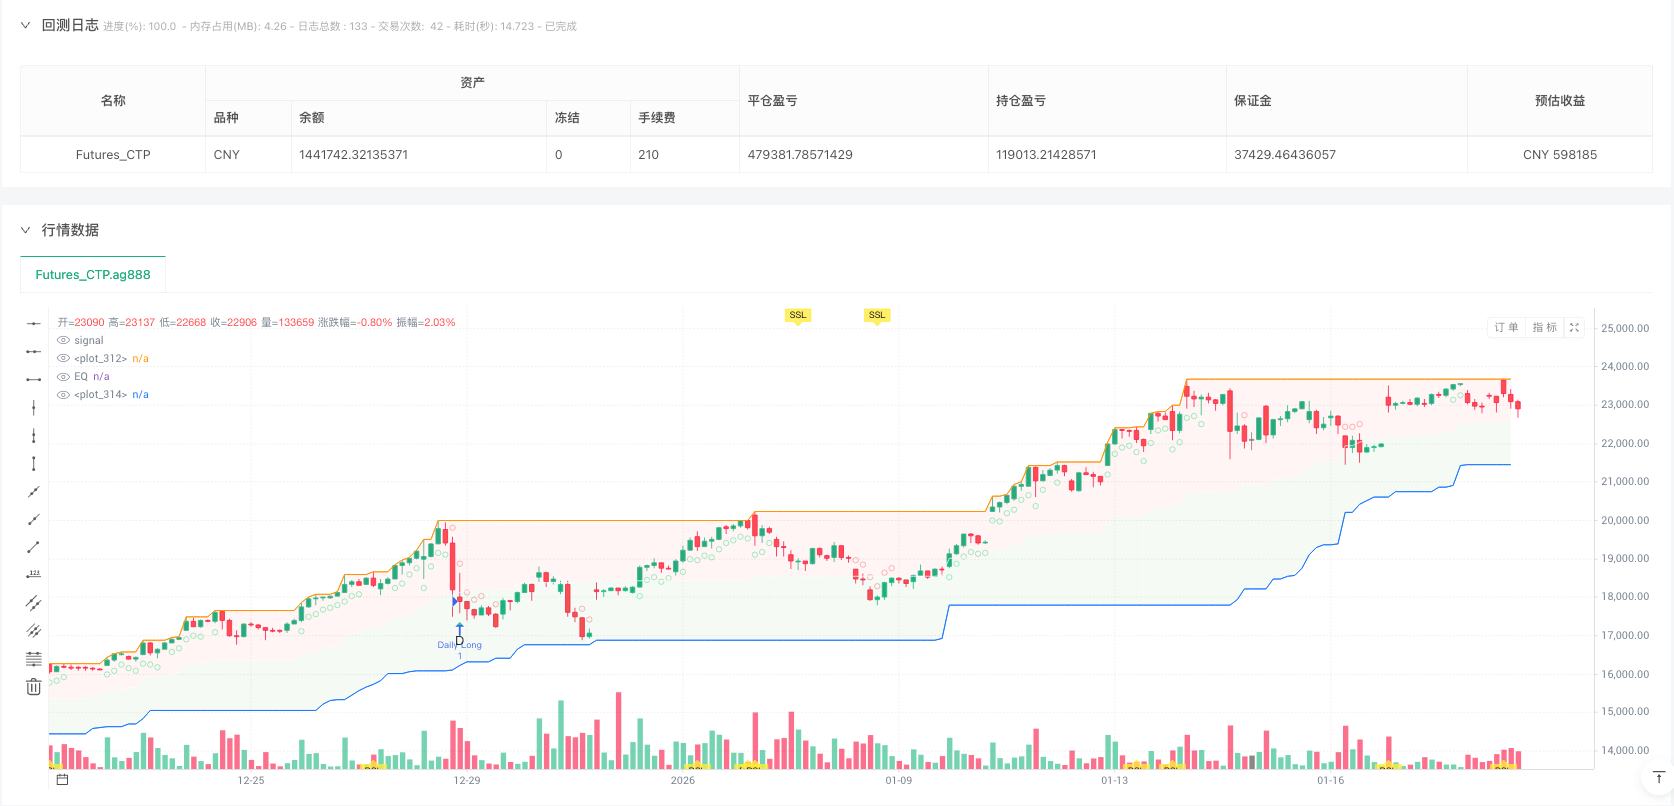
Task: Toggle the EQ indicator eye icon
Action: click(64, 377)
